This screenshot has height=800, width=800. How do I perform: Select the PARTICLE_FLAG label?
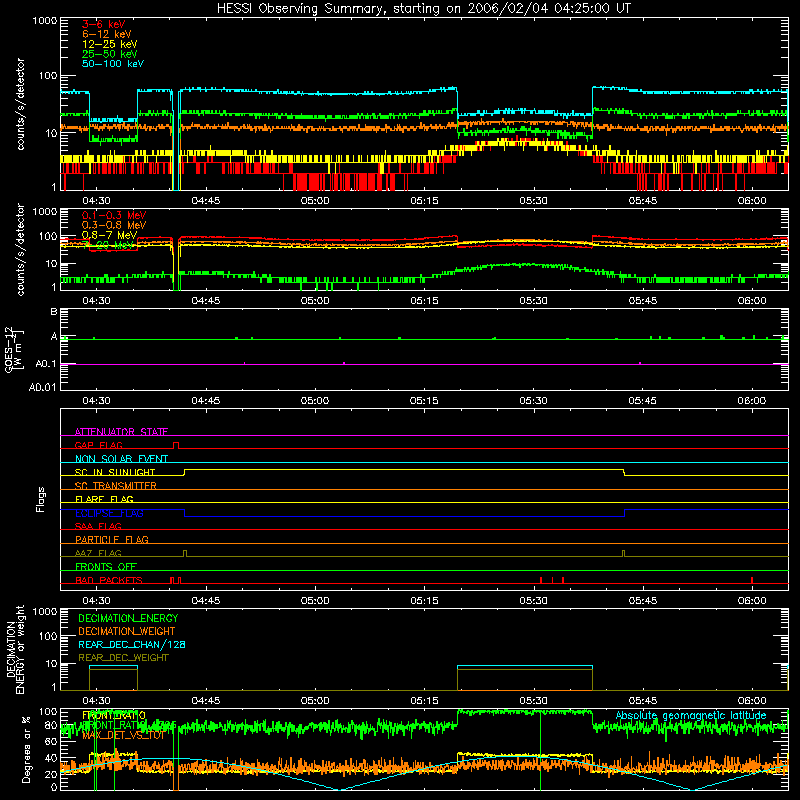(x=112, y=539)
